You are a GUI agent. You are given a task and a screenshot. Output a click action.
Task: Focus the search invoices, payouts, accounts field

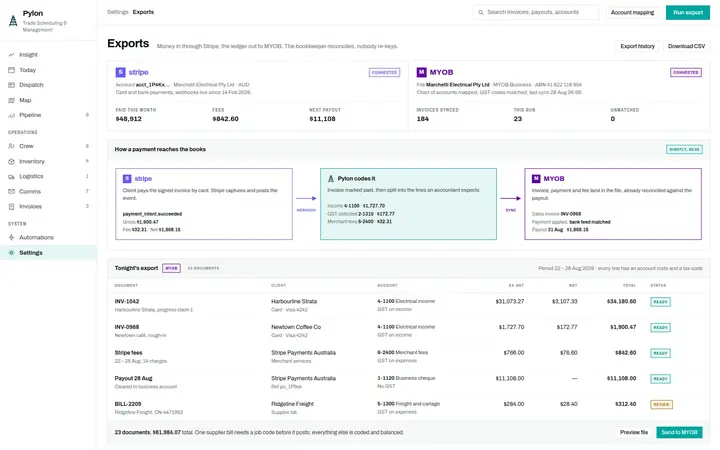[536, 12]
